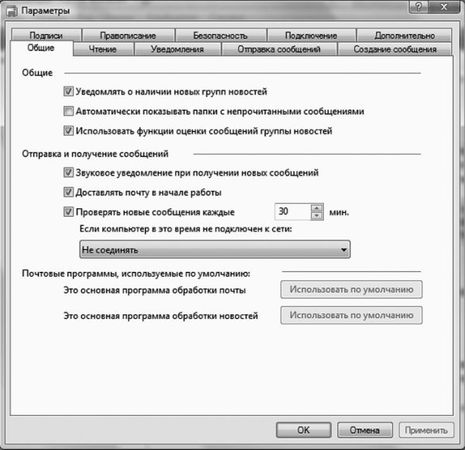Image resolution: width=465 pixels, height=450 pixels.
Task: Close the Параметры dialog window
Action: 444,6
